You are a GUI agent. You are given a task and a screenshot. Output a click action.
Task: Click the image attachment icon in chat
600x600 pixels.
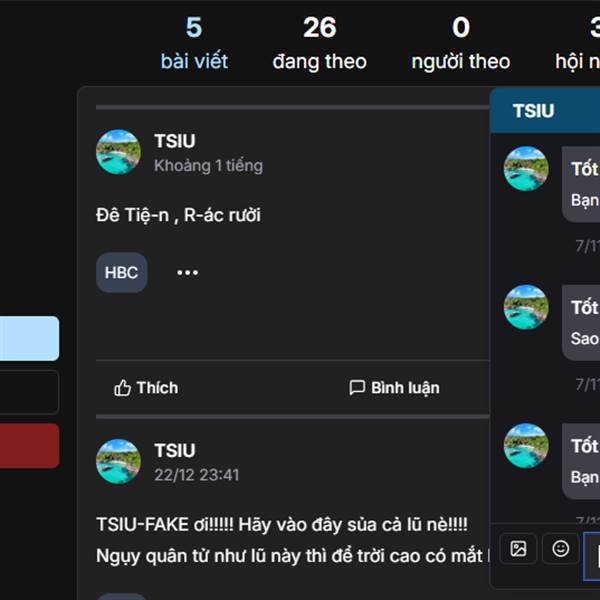pyautogui.click(x=518, y=549)
